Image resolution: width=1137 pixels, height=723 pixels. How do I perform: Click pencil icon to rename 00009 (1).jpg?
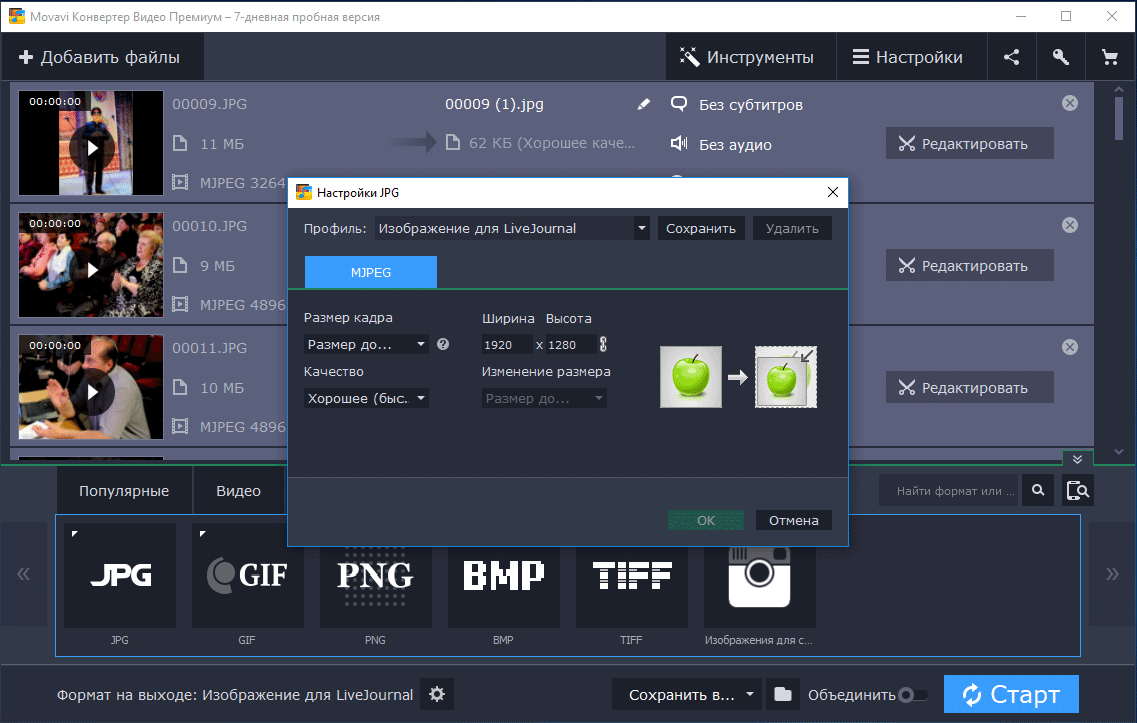pyautogui.click(x=643, y=104)
